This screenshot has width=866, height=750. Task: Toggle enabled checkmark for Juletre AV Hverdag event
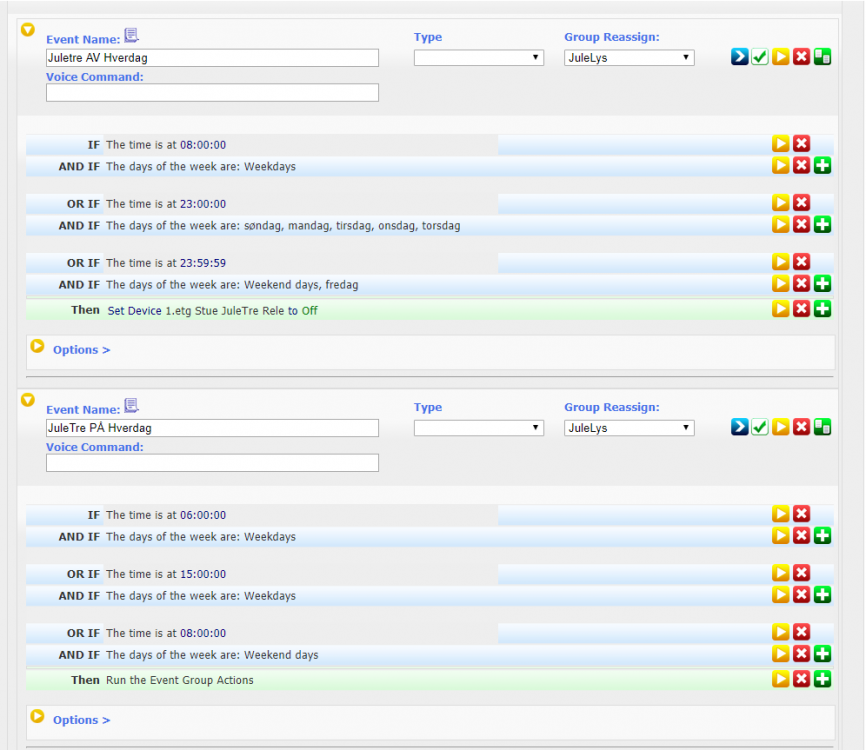pos(760,57)
